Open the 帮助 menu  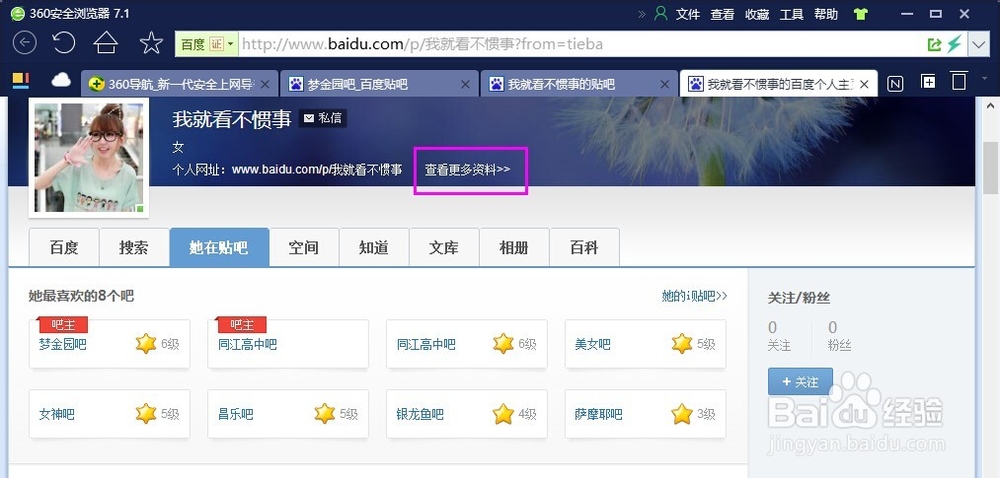point(826,14)
